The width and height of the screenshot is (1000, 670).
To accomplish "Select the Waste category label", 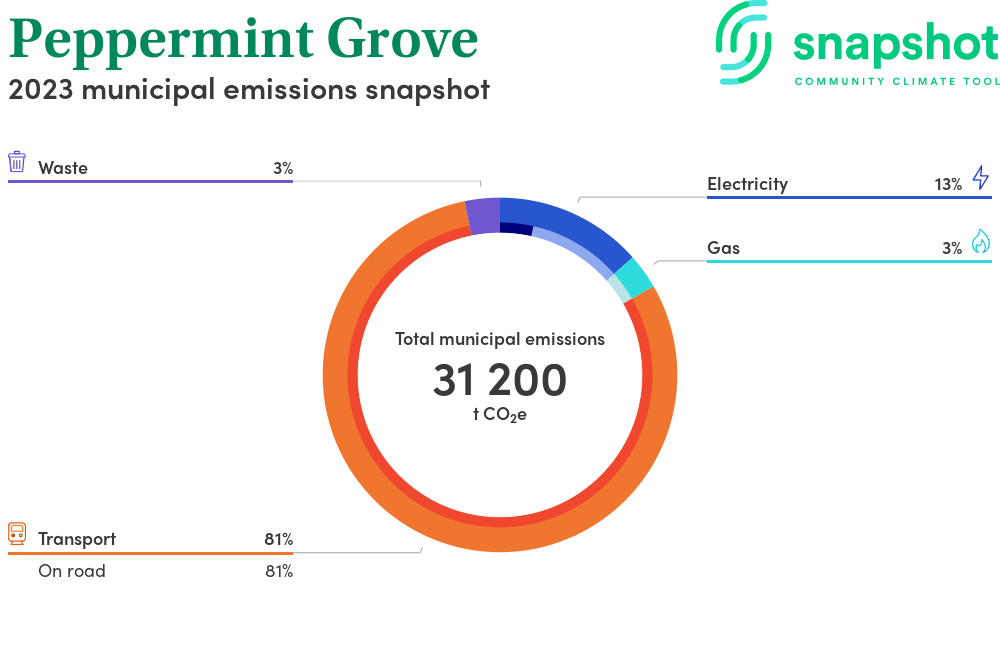I will pos(63,168).
